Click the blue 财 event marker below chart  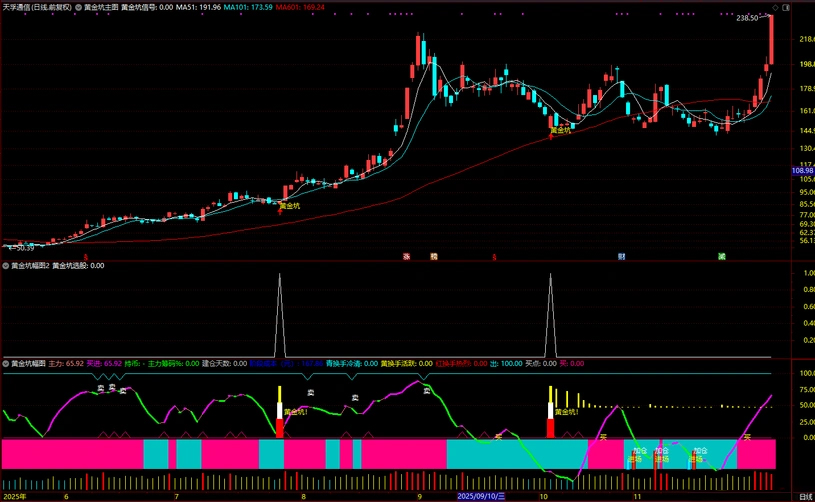pos(621,256)
